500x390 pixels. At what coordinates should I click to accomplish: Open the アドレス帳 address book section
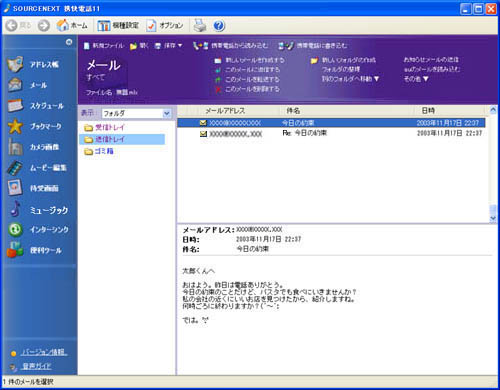pos(33,64)
